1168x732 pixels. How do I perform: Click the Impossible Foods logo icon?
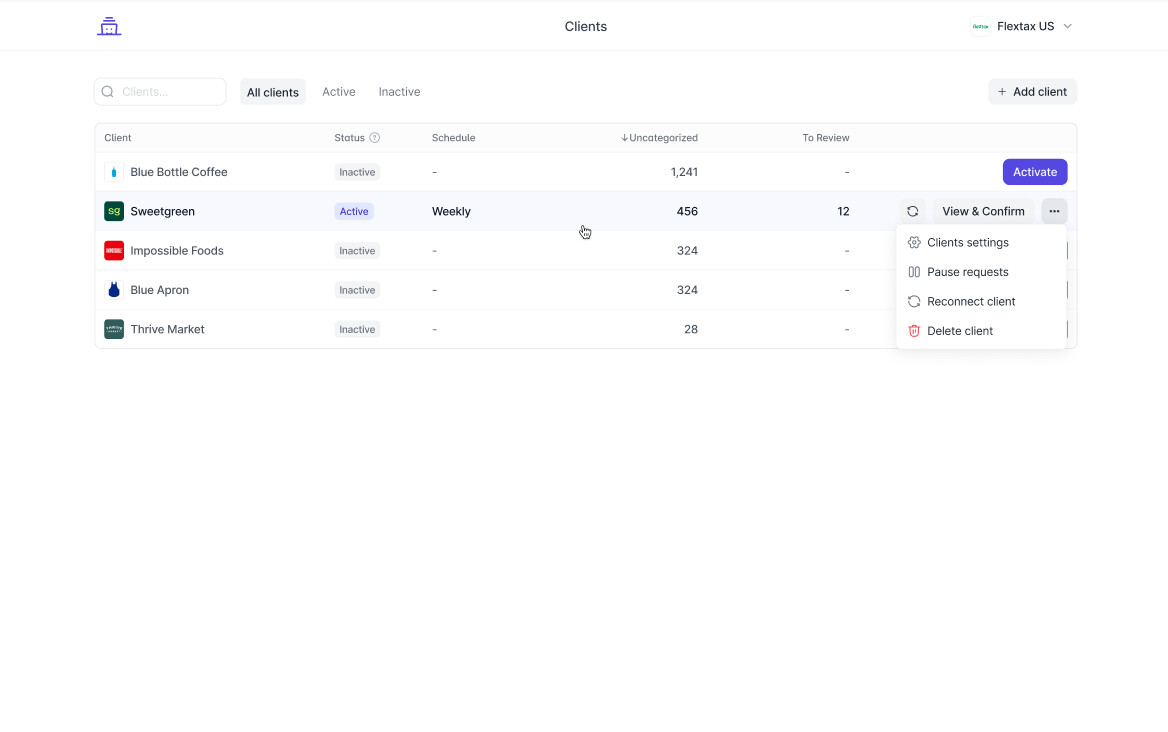[x=114, y=251]
